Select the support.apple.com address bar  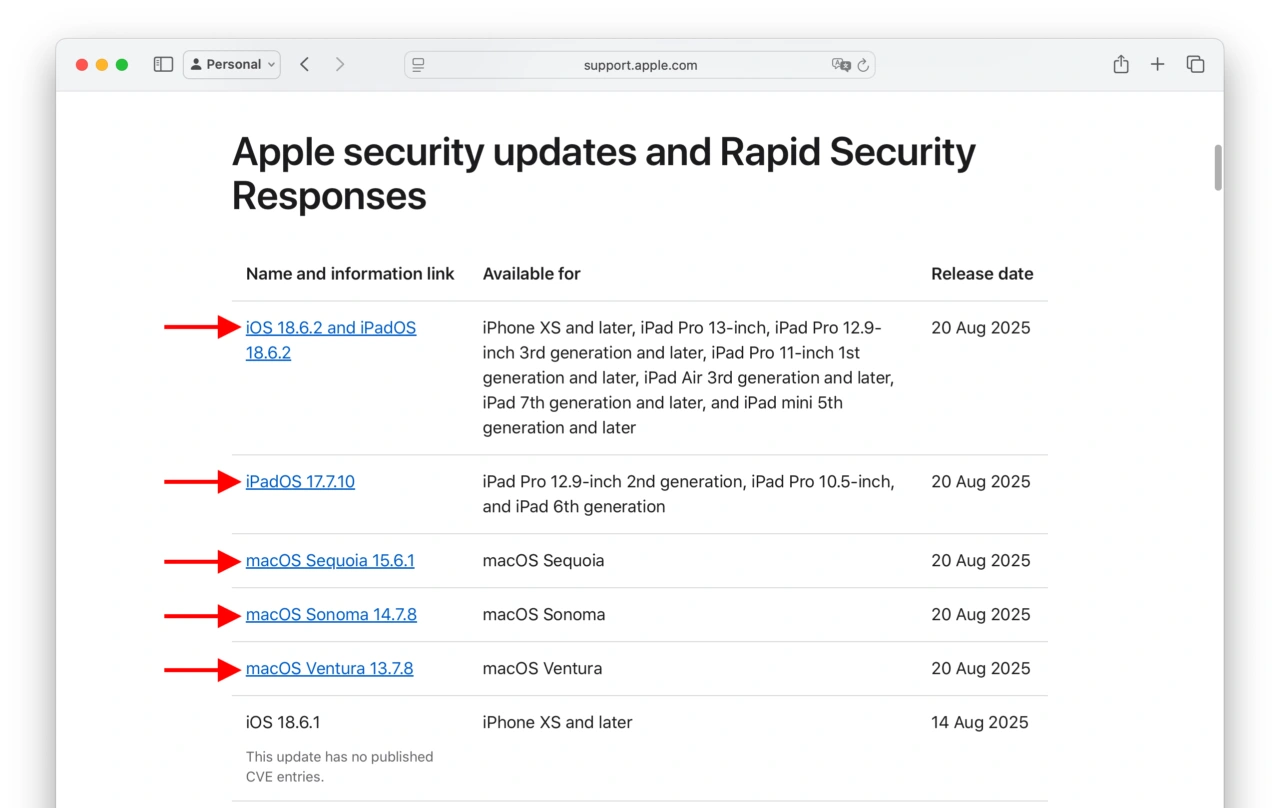640,64
